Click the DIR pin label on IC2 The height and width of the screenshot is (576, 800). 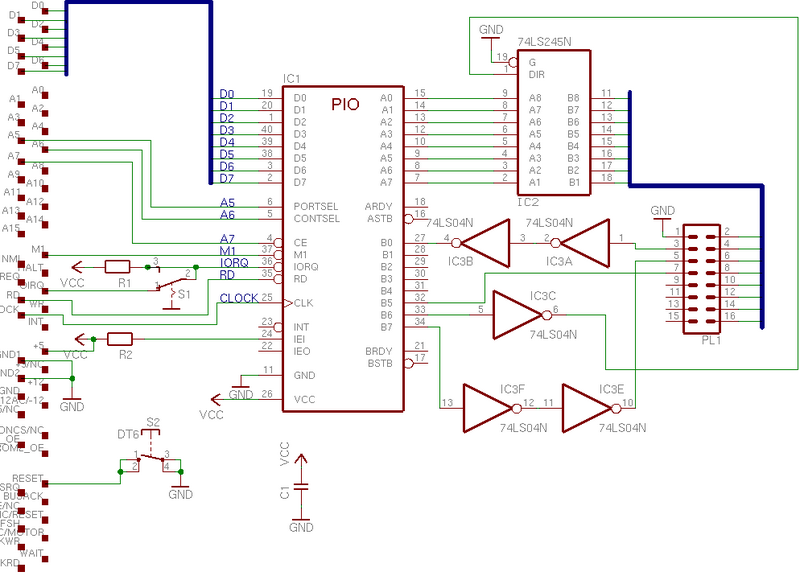(x=537, y=74)
